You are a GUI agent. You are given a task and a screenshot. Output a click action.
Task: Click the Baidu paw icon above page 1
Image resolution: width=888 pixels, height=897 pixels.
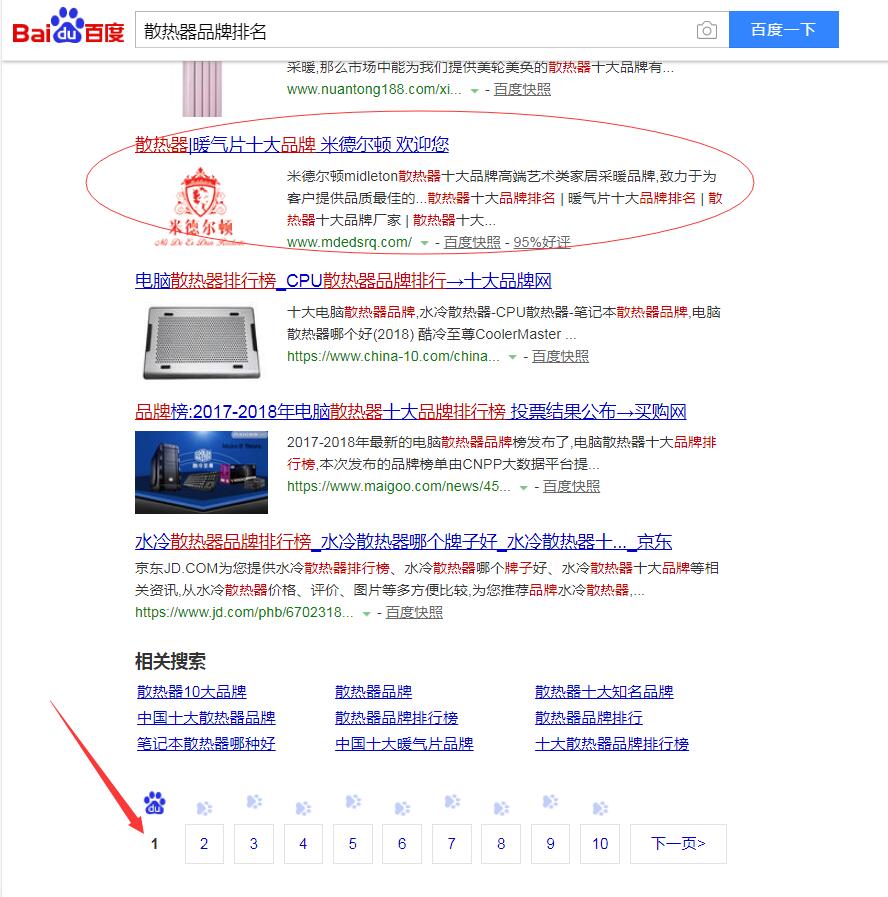[x=154, y=803]
